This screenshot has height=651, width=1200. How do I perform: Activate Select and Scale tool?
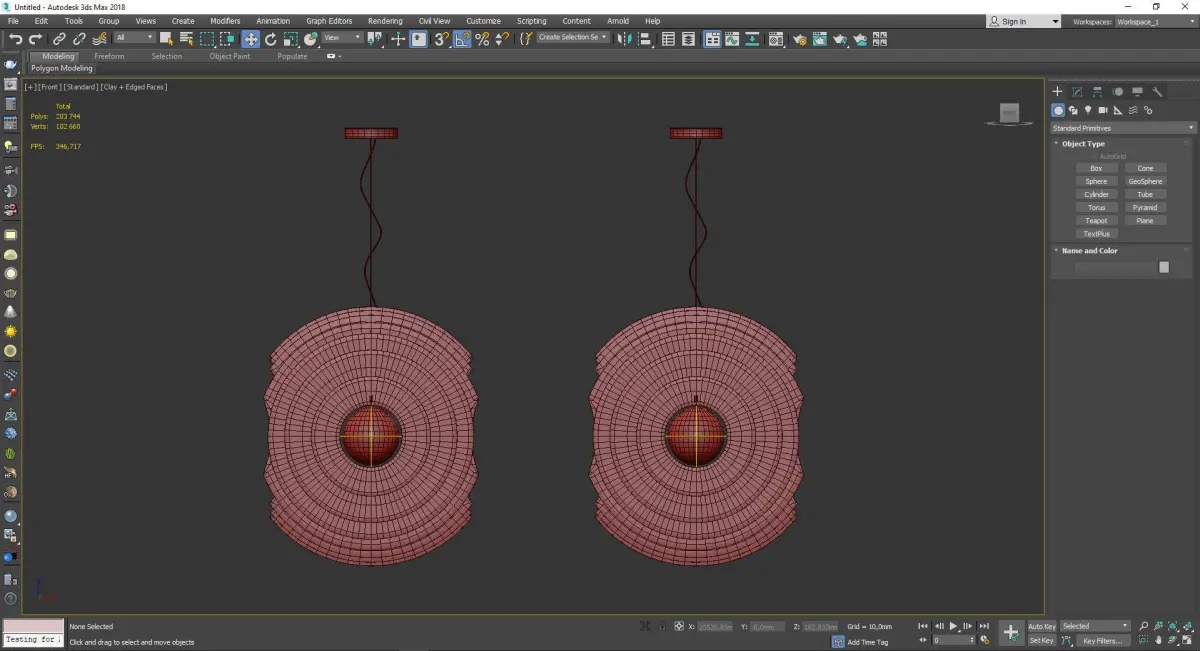[x=290, y=39]
